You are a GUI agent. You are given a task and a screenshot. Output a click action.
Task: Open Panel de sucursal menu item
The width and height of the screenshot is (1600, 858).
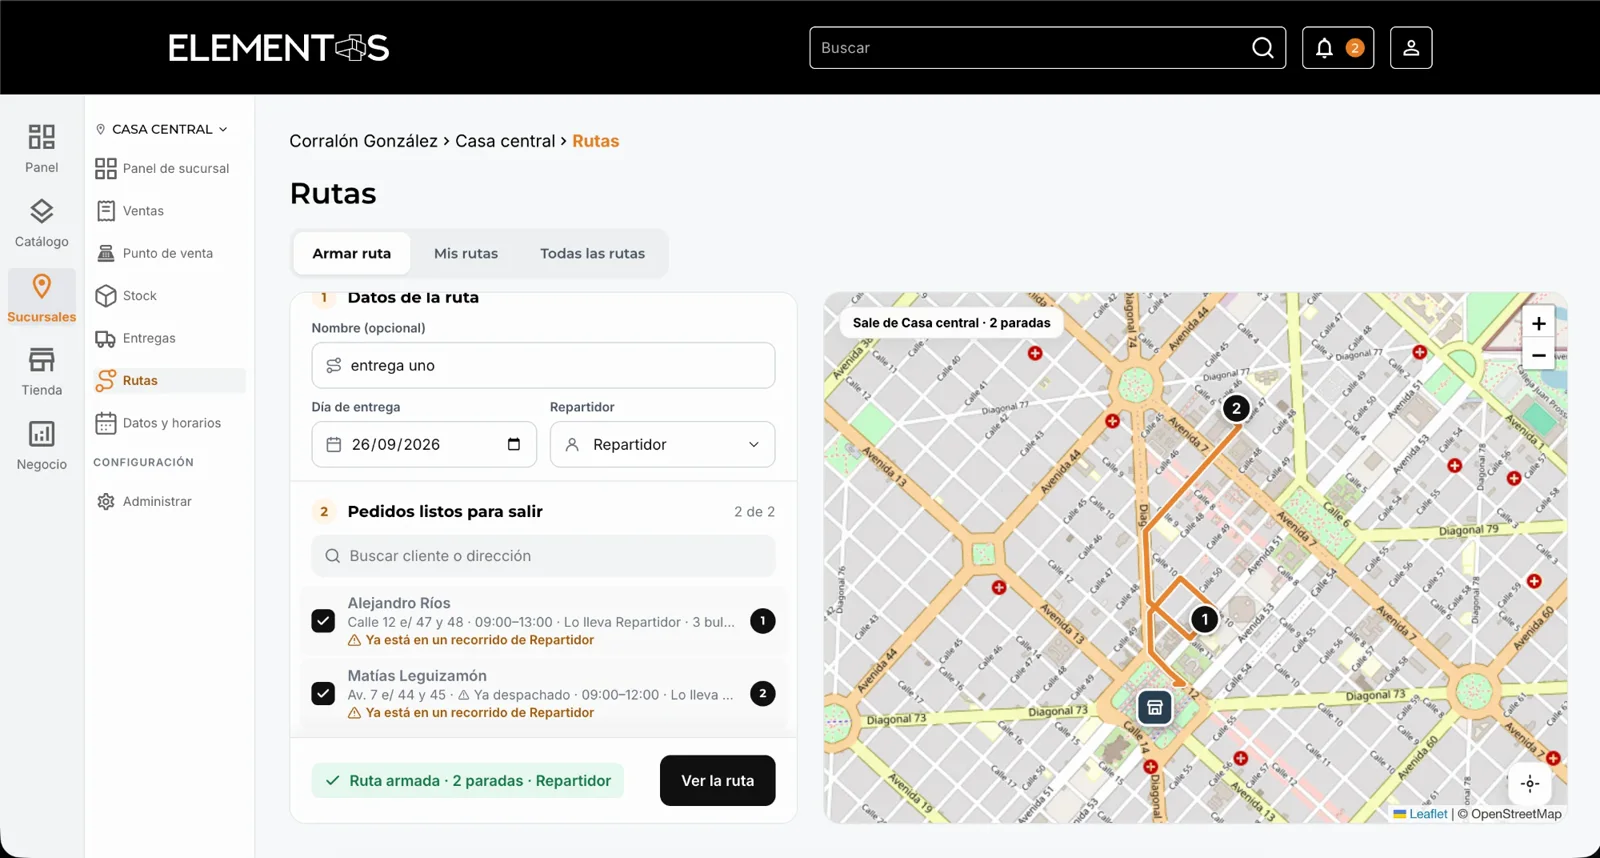click(x=169, y=169)
